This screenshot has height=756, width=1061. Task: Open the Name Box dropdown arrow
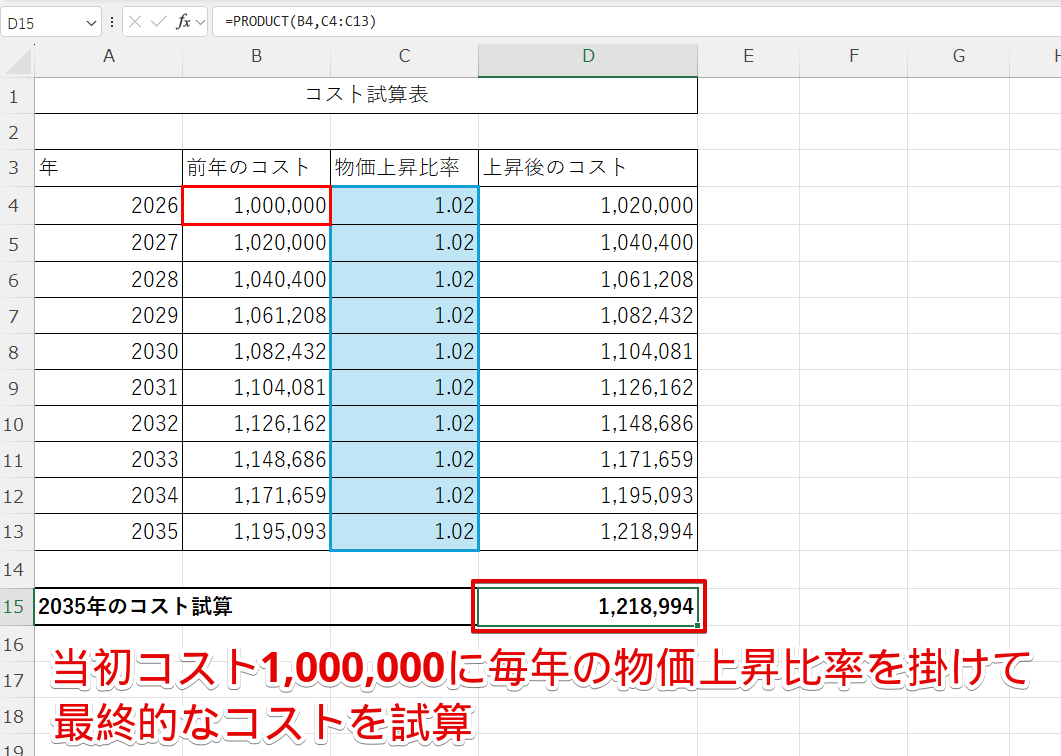coord(90,20)
